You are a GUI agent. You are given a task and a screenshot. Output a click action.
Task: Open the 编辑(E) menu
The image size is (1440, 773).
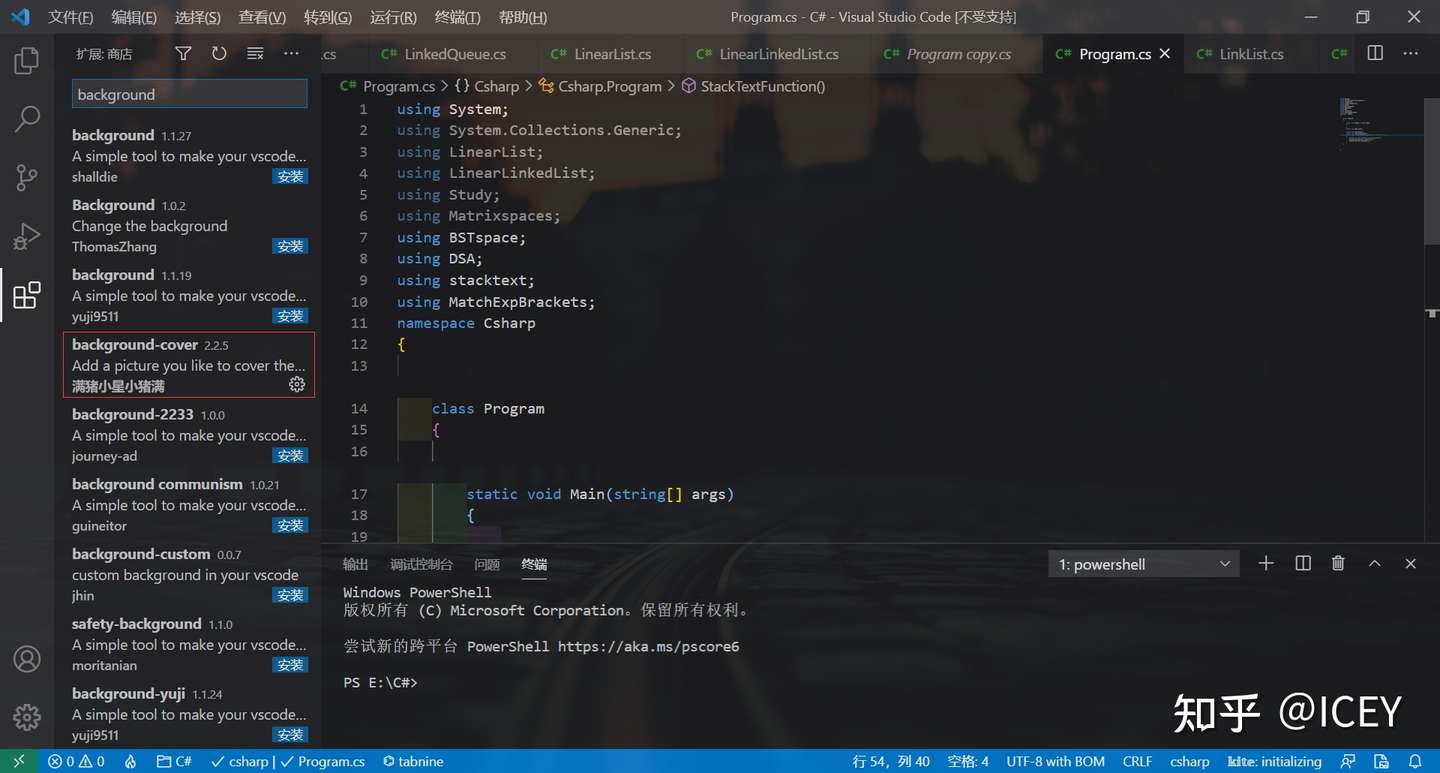coord(134,17)
